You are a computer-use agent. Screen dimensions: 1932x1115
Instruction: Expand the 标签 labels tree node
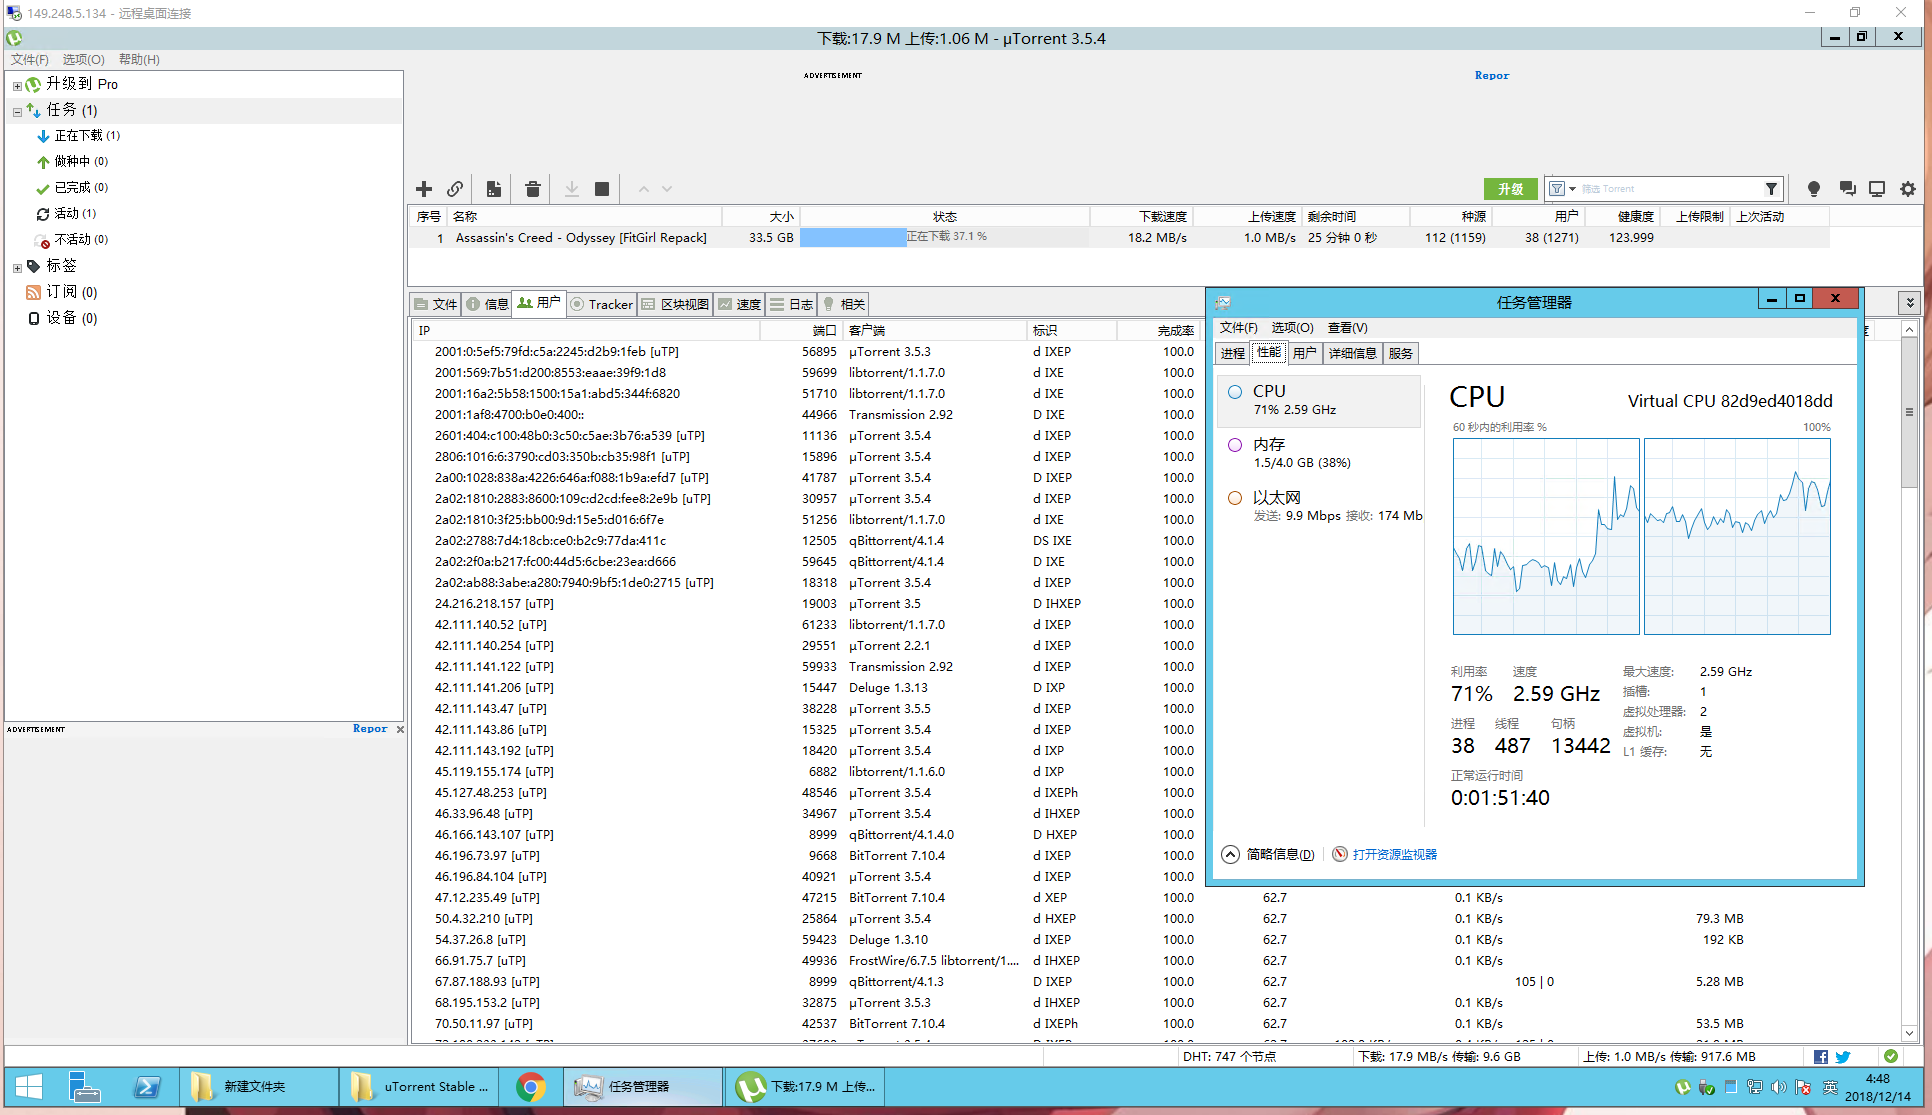tap(17, 268)
